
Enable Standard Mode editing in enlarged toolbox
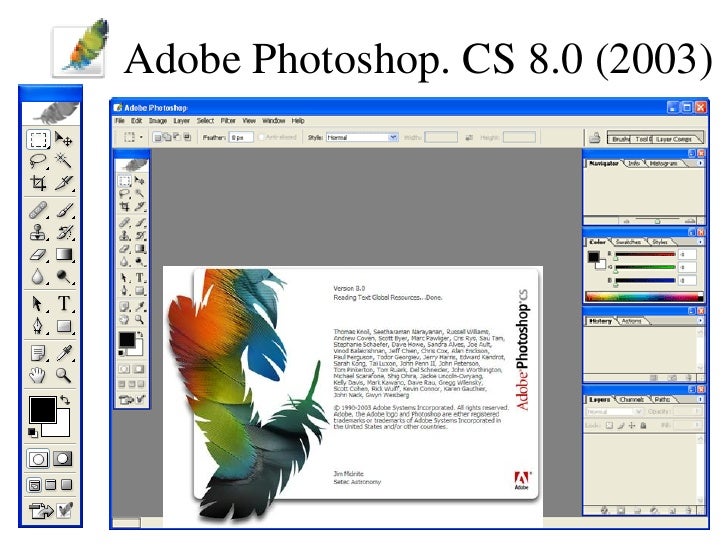pos(38,459)
